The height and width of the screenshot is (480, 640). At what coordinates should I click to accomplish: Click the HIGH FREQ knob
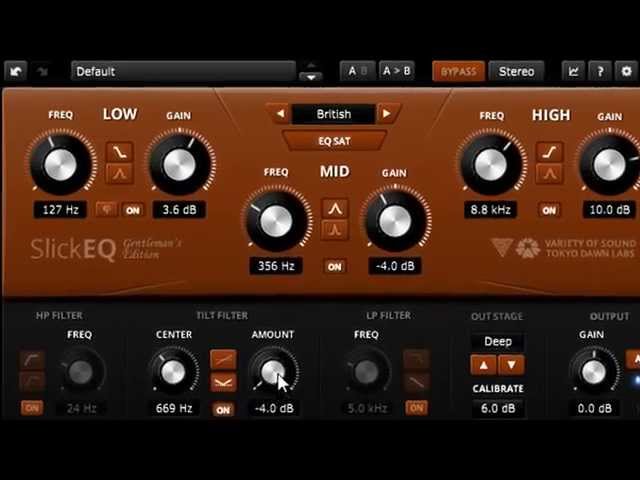[491, 164]
